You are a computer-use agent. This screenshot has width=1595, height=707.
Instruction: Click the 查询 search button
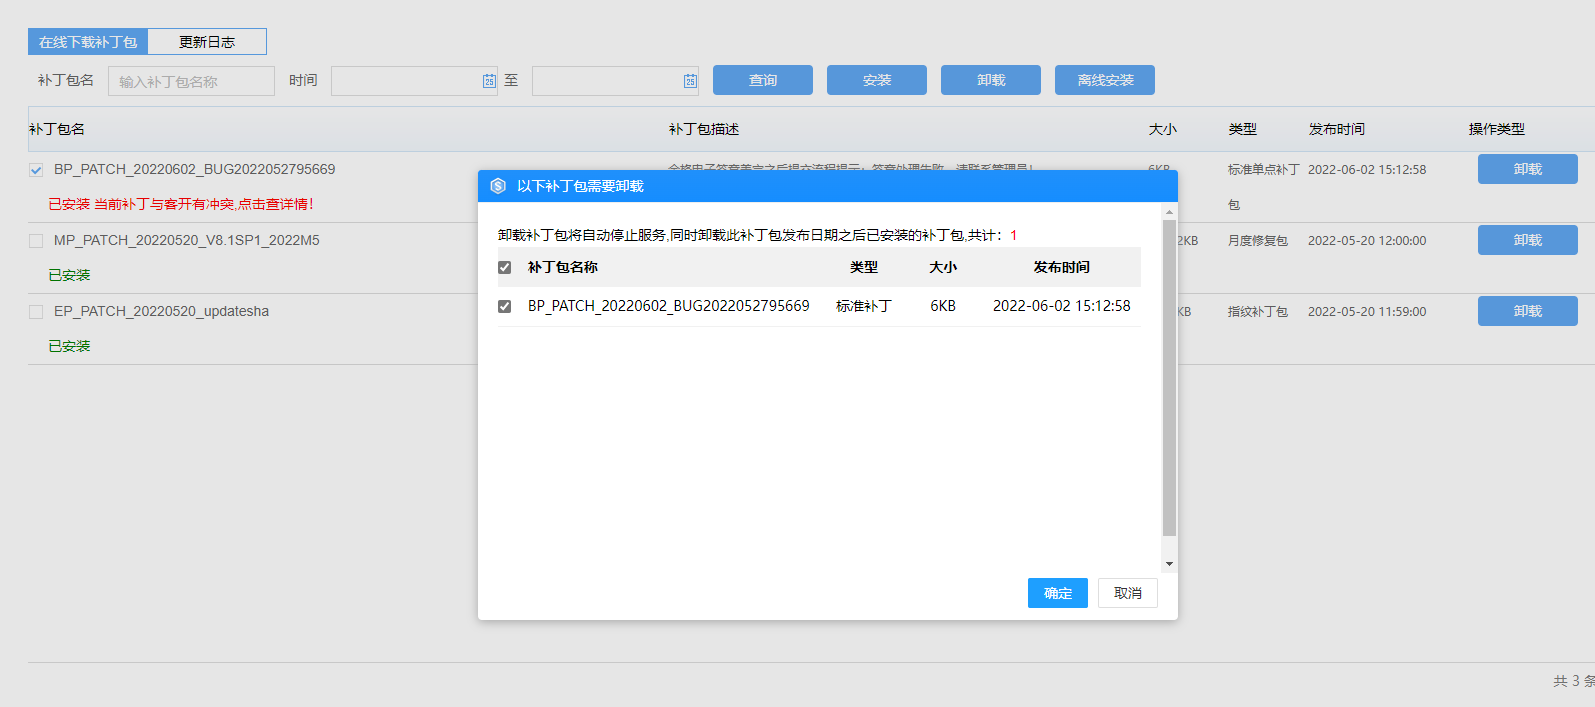(x=762, y=80)
